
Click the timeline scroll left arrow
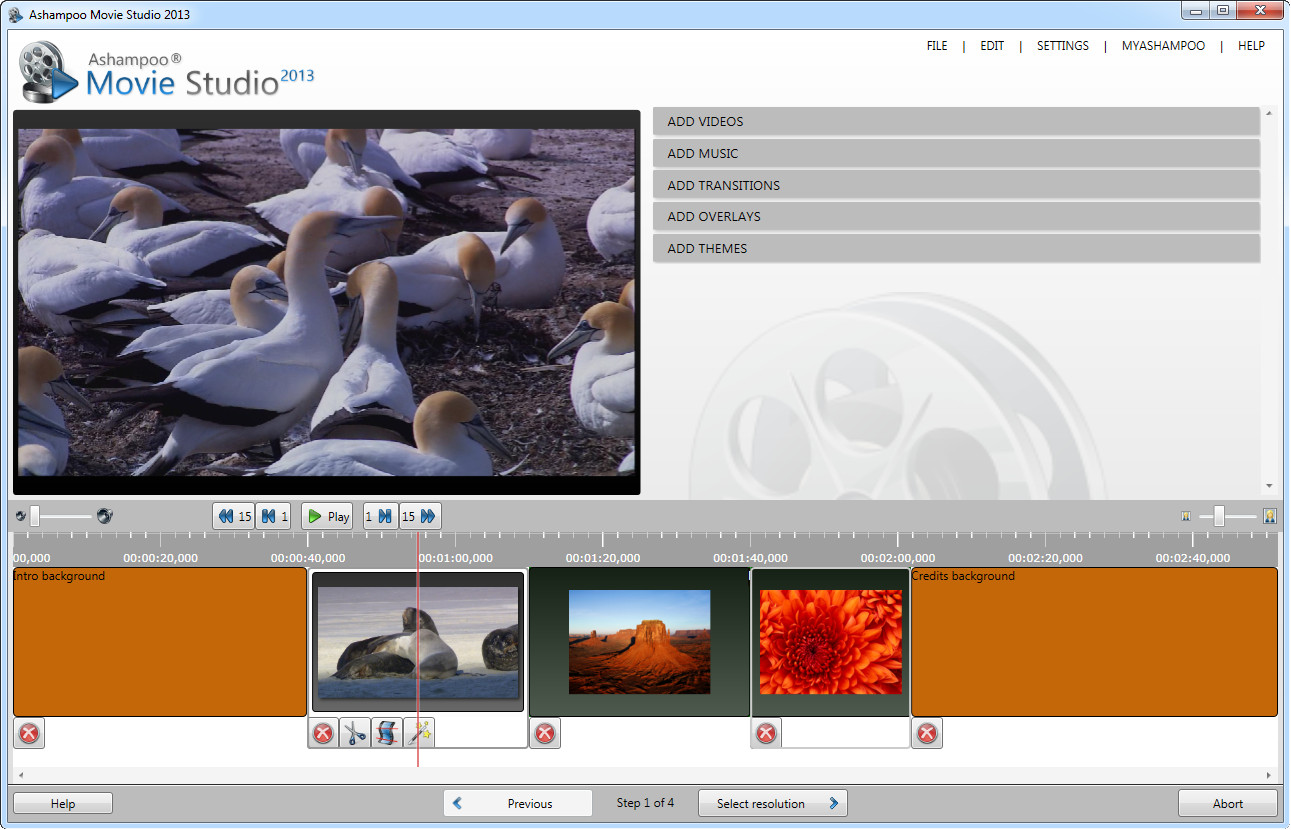tap(20, 775)
